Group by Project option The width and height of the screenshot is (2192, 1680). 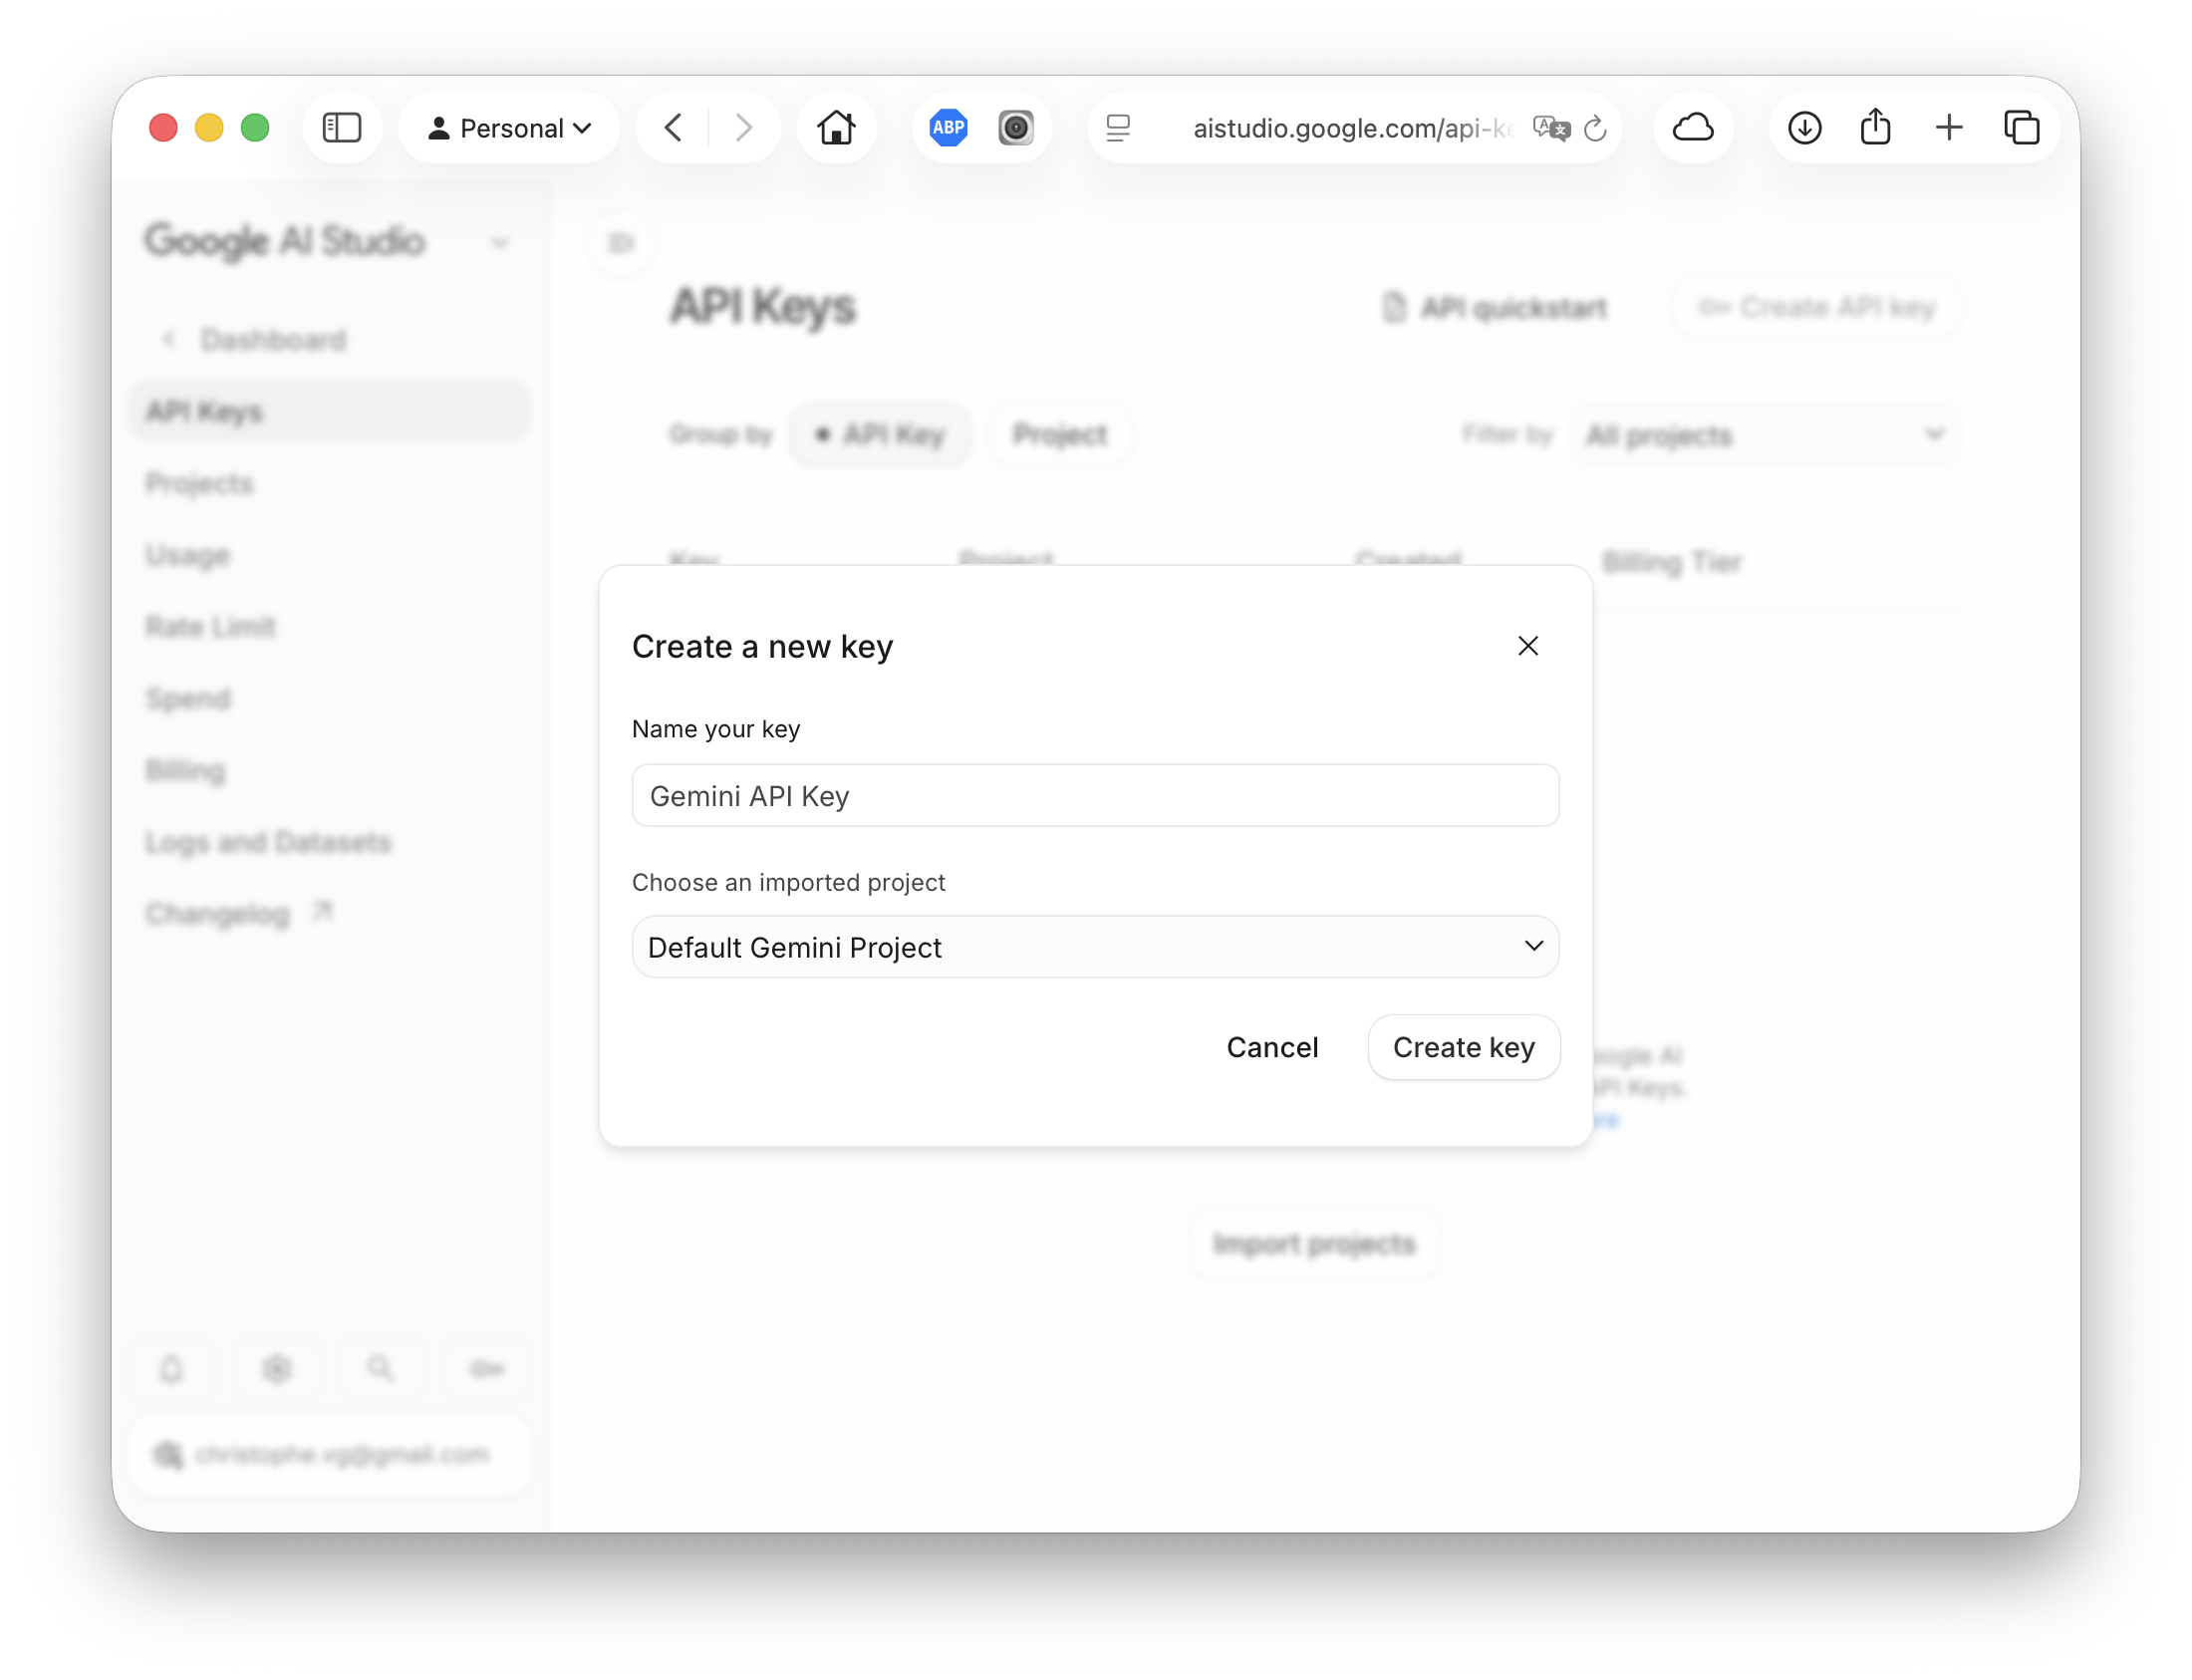tap(1059, 434)
